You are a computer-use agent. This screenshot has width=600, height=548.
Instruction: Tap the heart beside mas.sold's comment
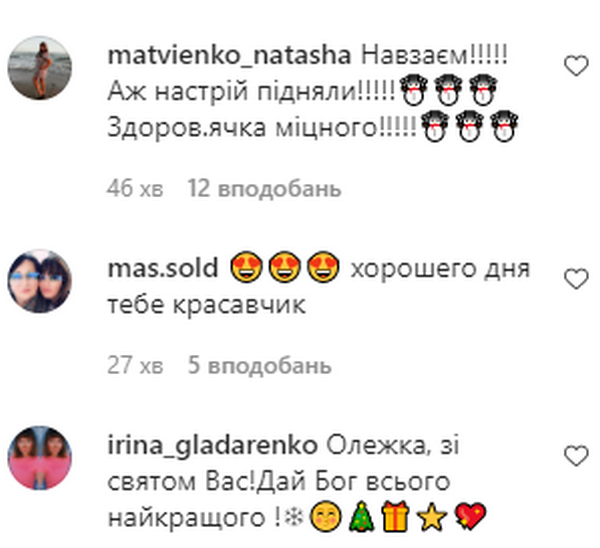576,279
